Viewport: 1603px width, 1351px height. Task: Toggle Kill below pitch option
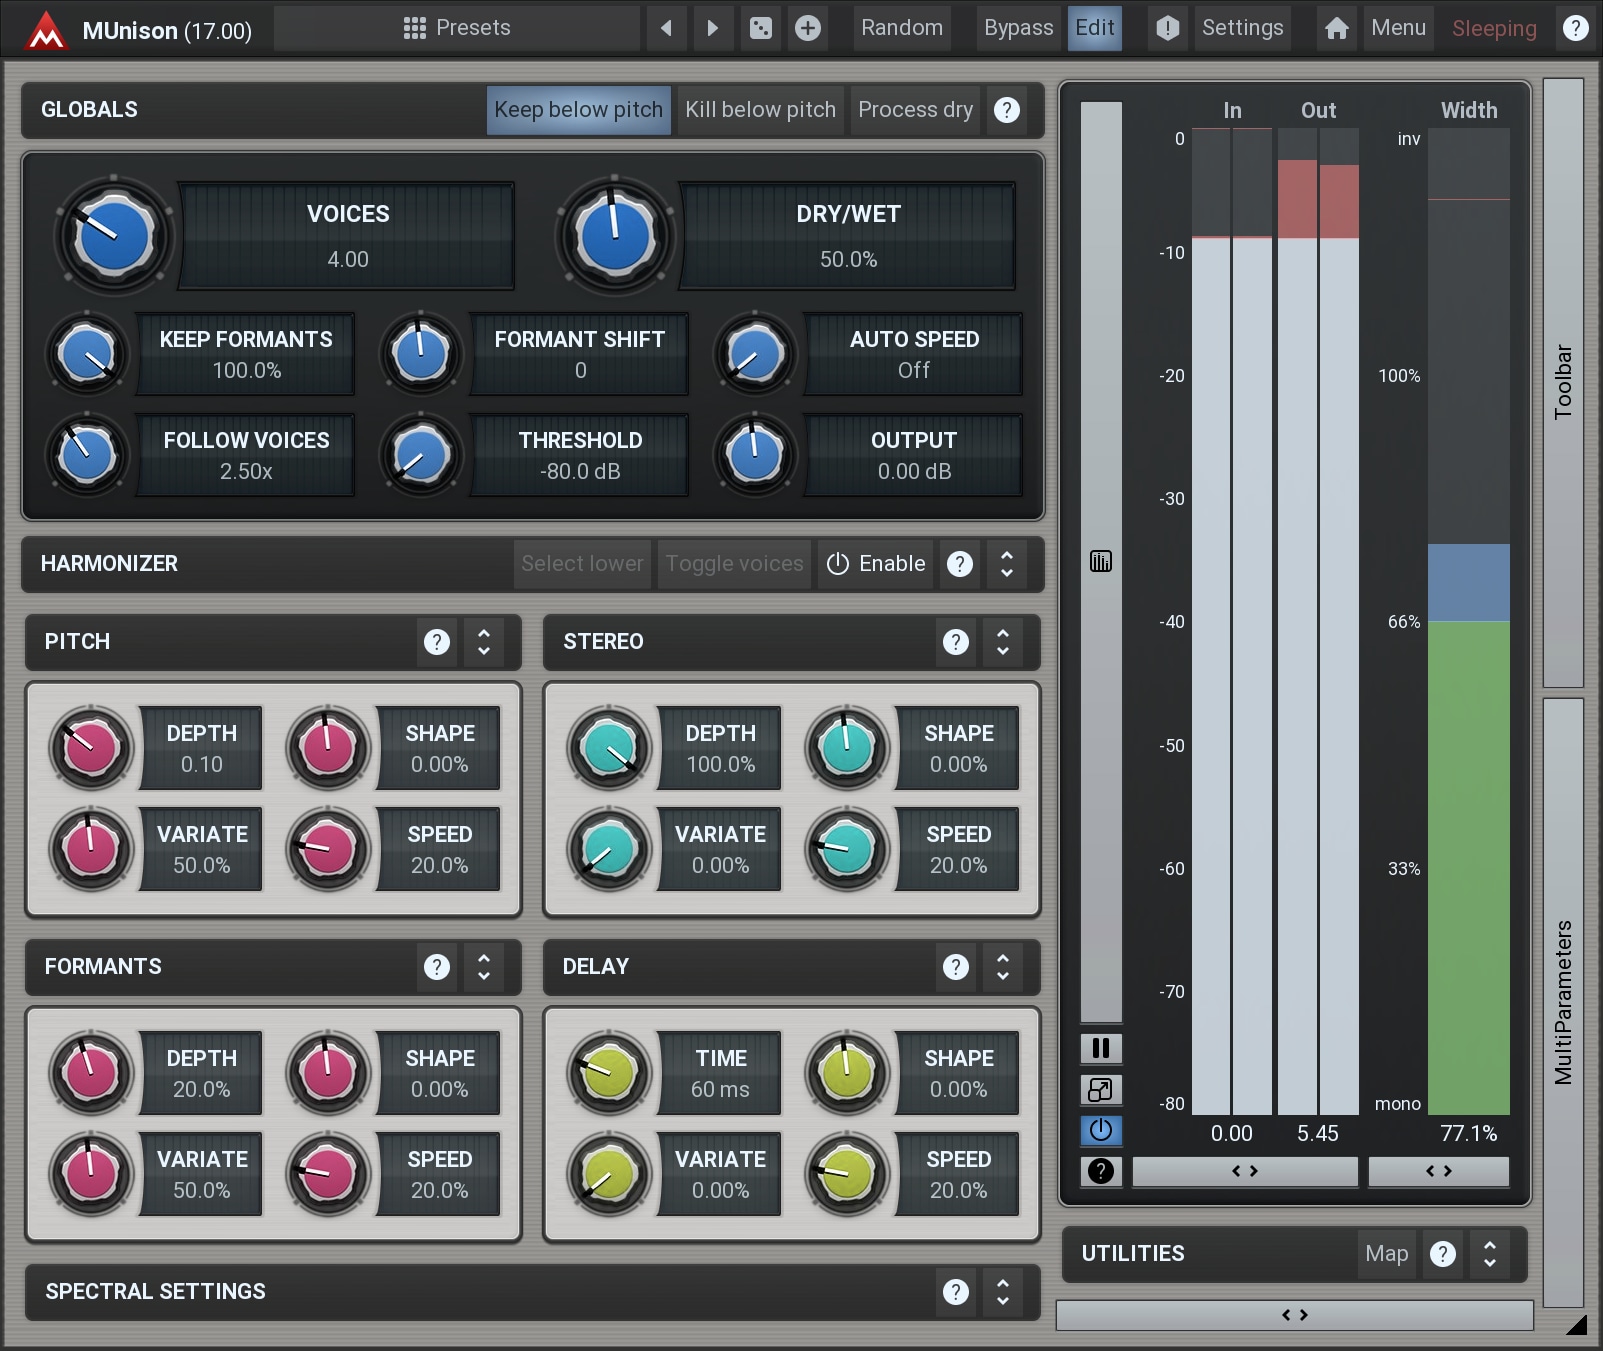760,110
